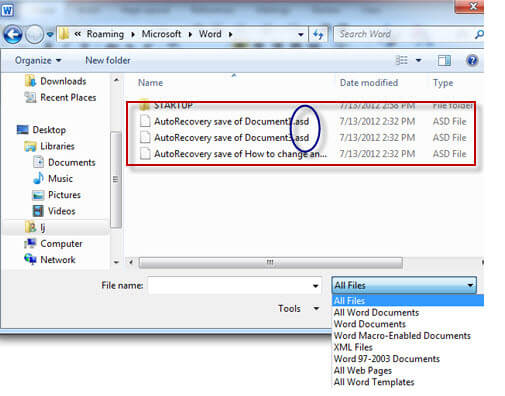Select Downloads in navigation pane
Screen dimensions: 505x396
63,81
